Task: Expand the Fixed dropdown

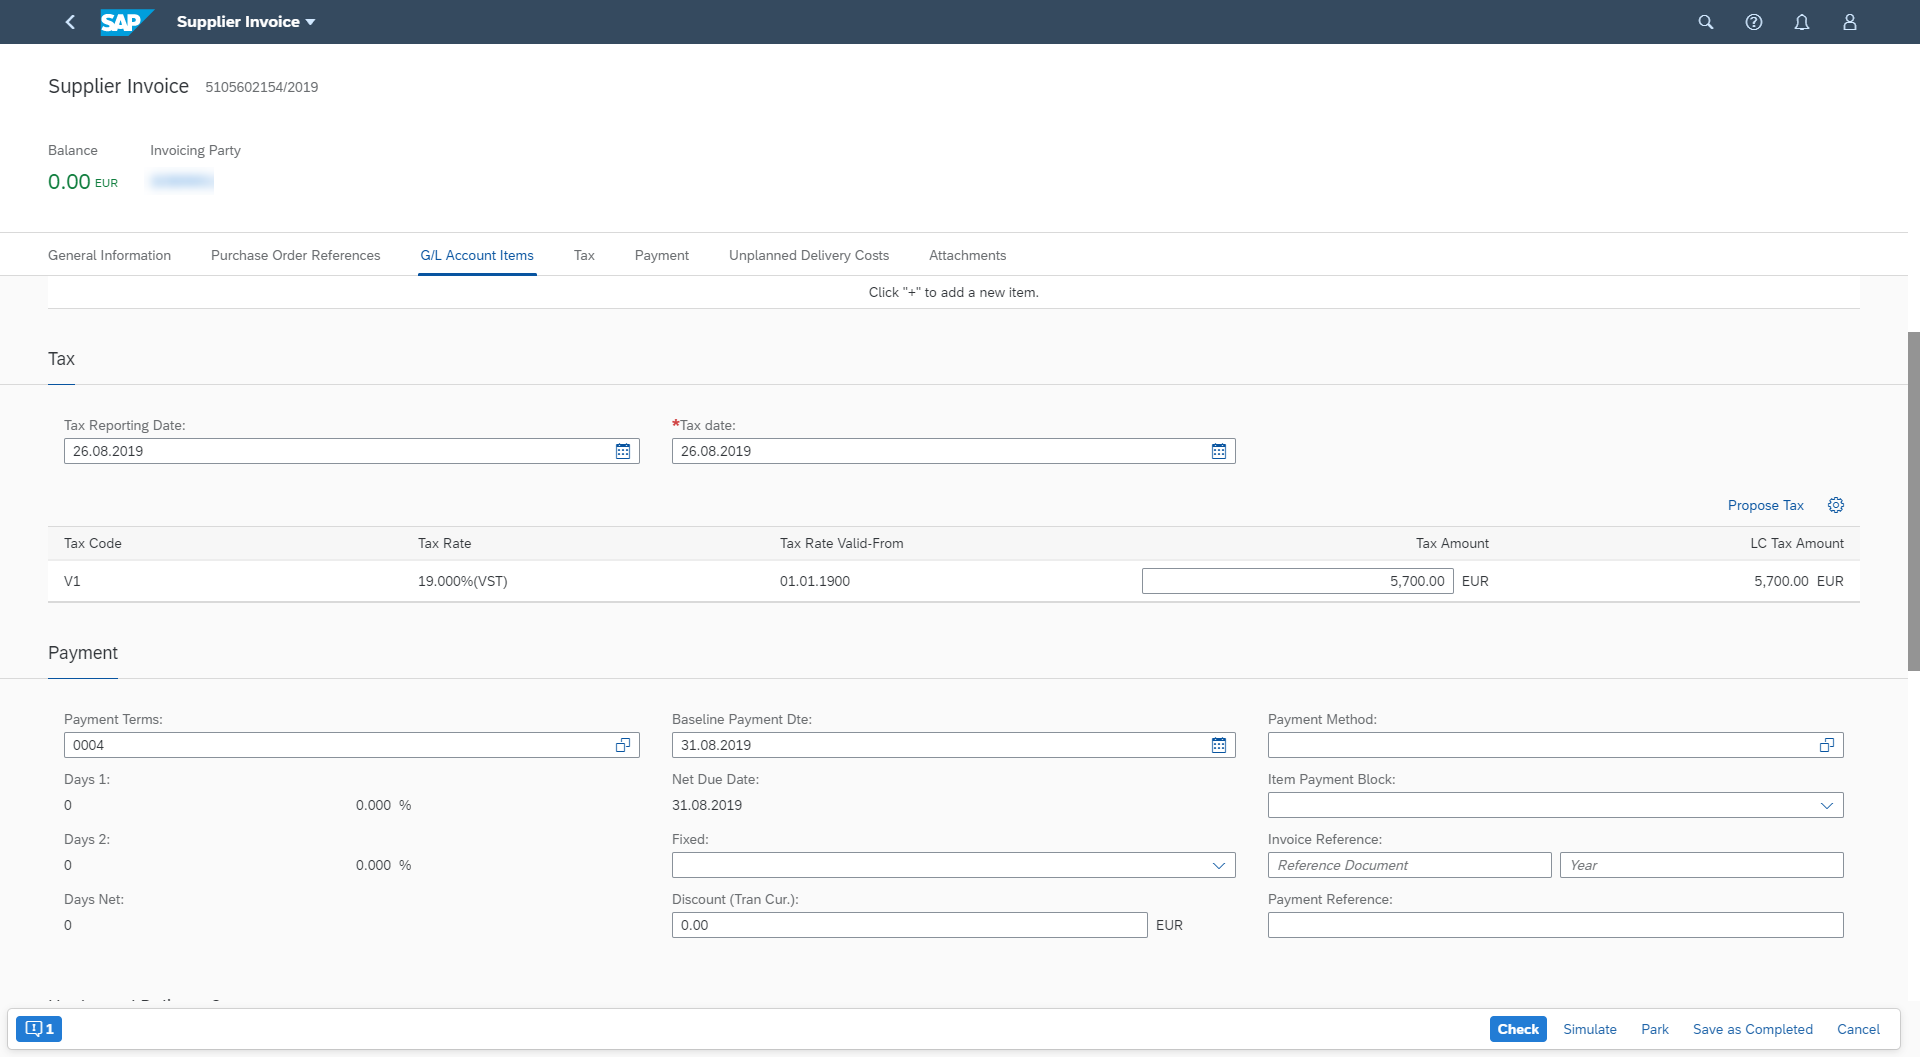Action: tap(1219, 865)
